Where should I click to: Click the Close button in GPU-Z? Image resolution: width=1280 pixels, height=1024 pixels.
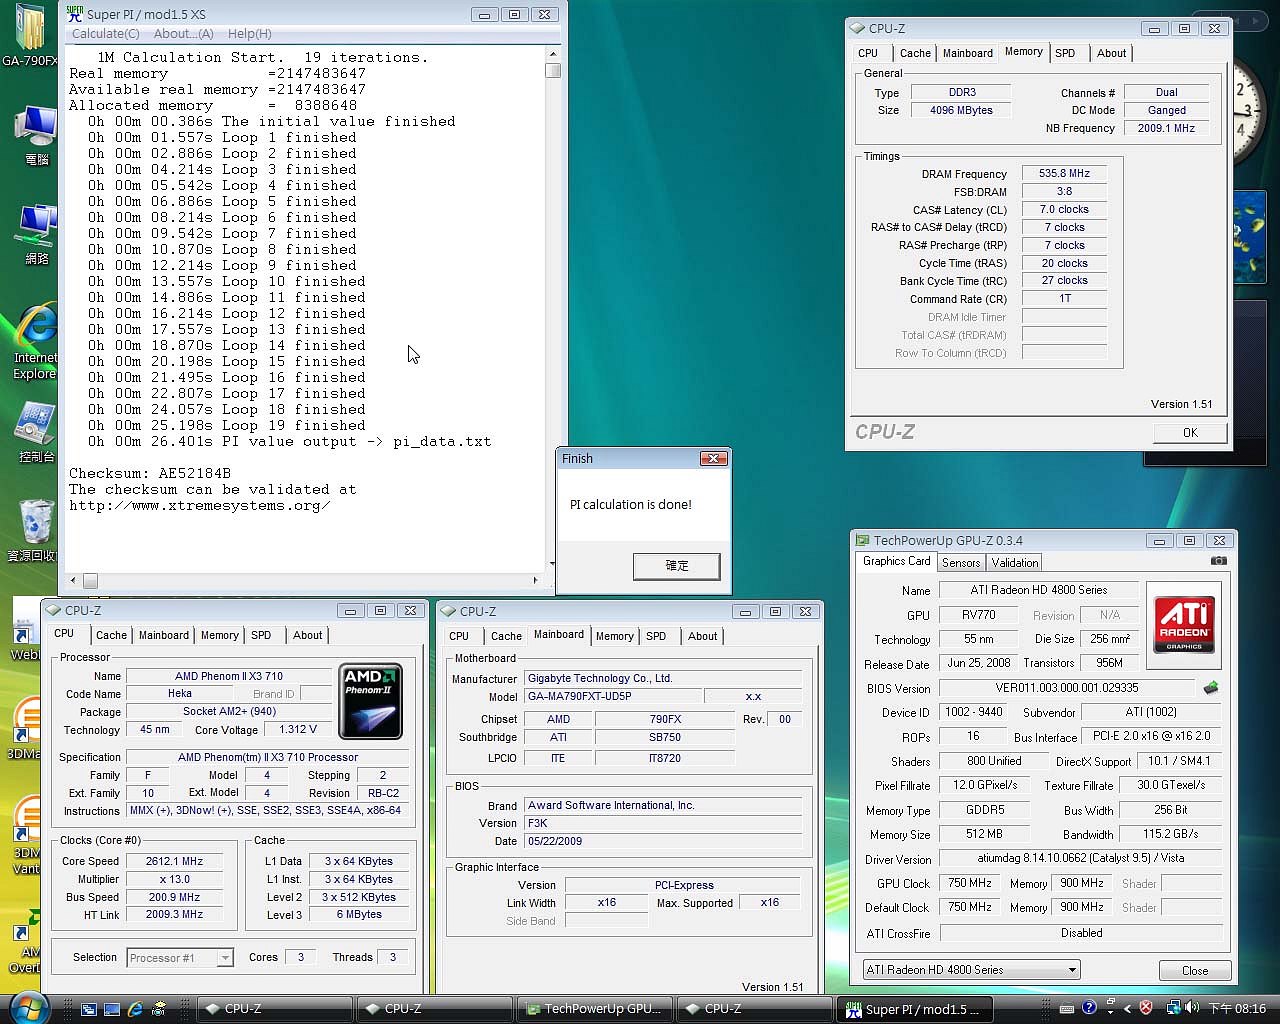point(1195,971)
